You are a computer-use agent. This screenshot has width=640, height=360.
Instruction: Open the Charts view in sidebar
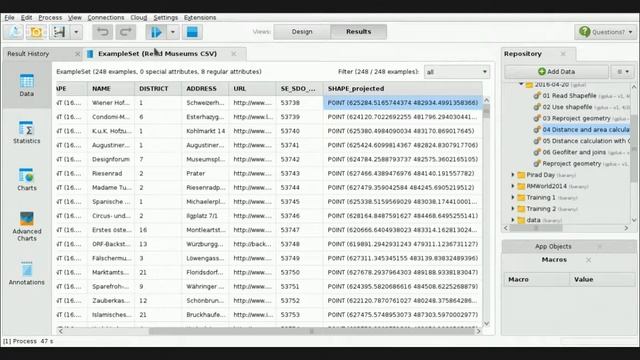27,180
